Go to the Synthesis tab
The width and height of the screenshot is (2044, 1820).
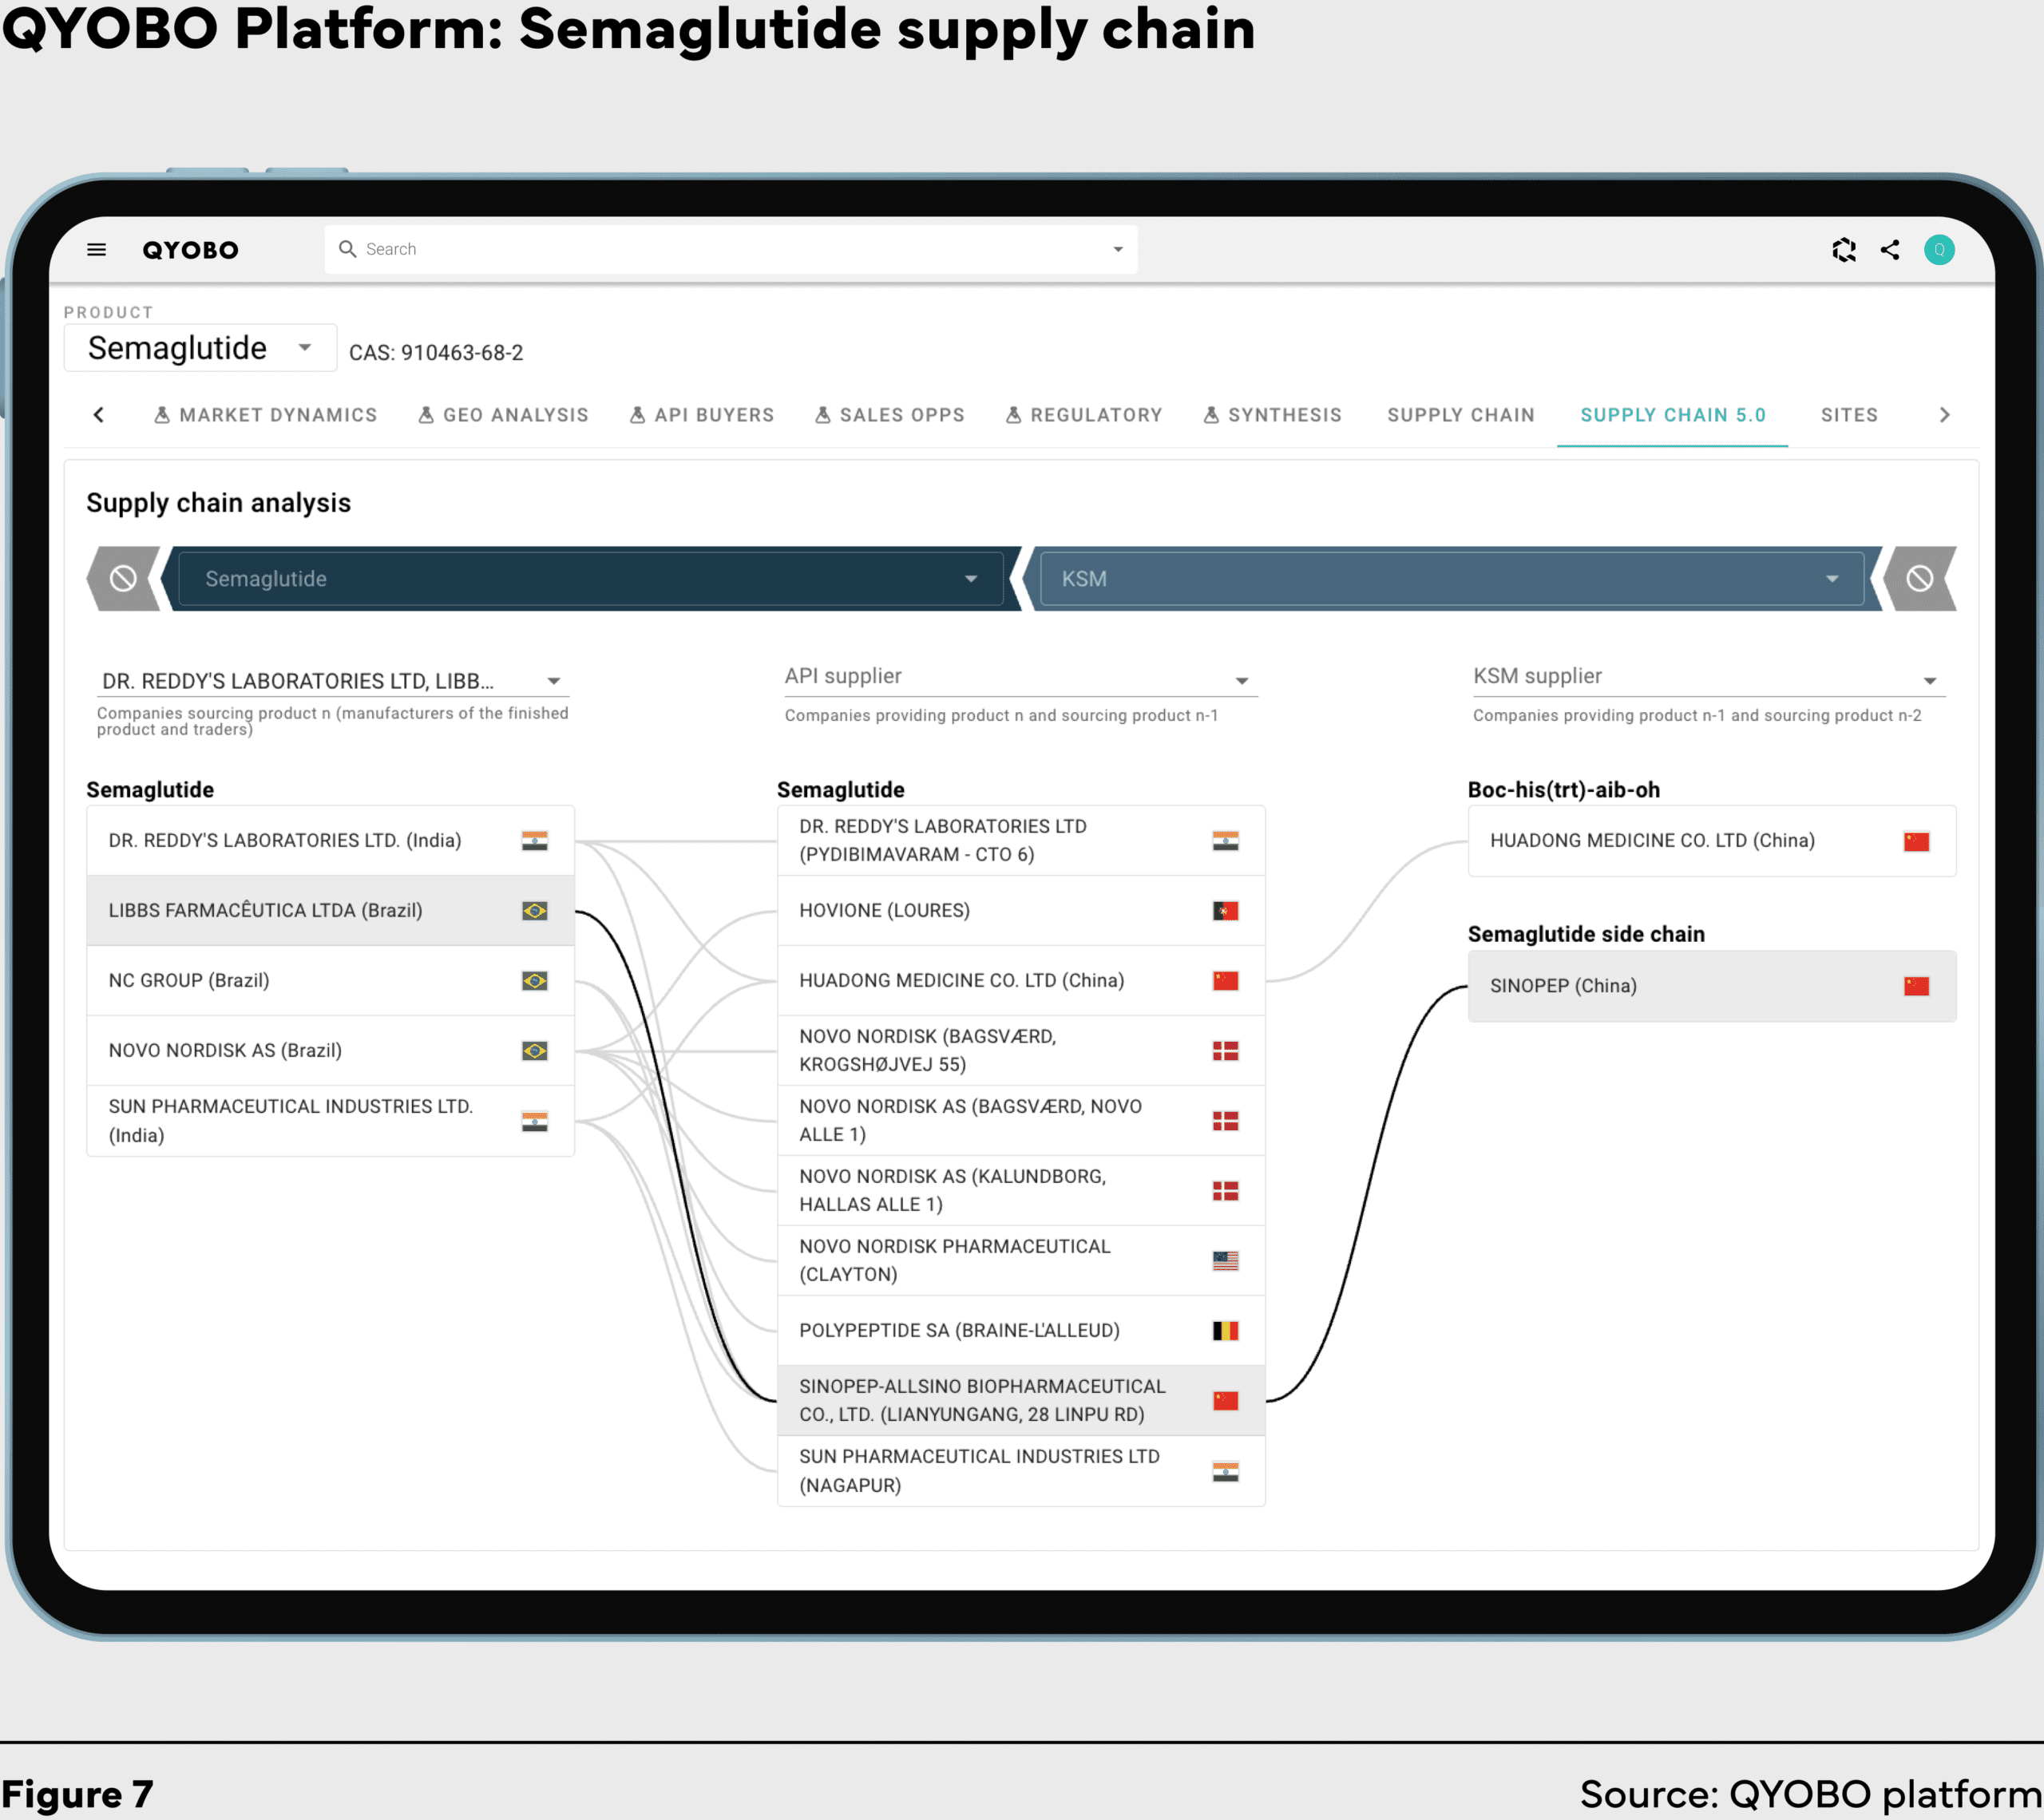1272,415
